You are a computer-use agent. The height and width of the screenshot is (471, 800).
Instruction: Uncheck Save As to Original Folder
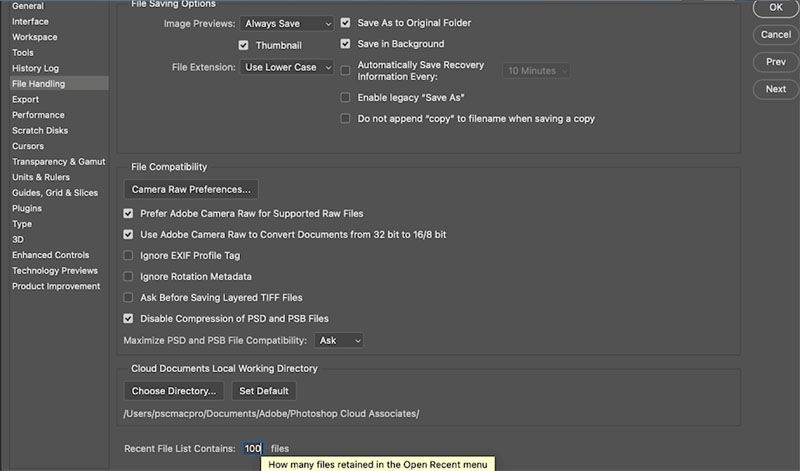pyautogui.click(x=345, y=23)
